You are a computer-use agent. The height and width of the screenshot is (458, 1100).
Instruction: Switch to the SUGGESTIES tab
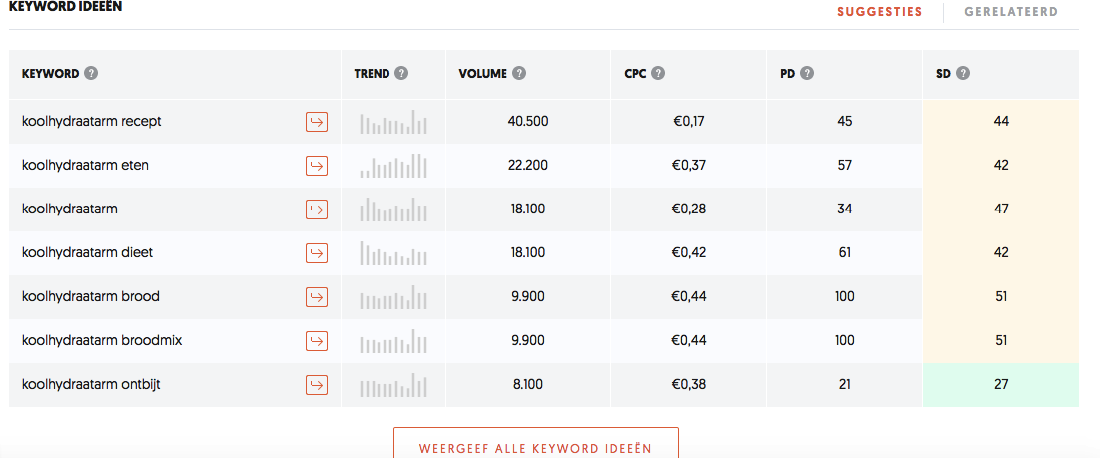(880, 12)
